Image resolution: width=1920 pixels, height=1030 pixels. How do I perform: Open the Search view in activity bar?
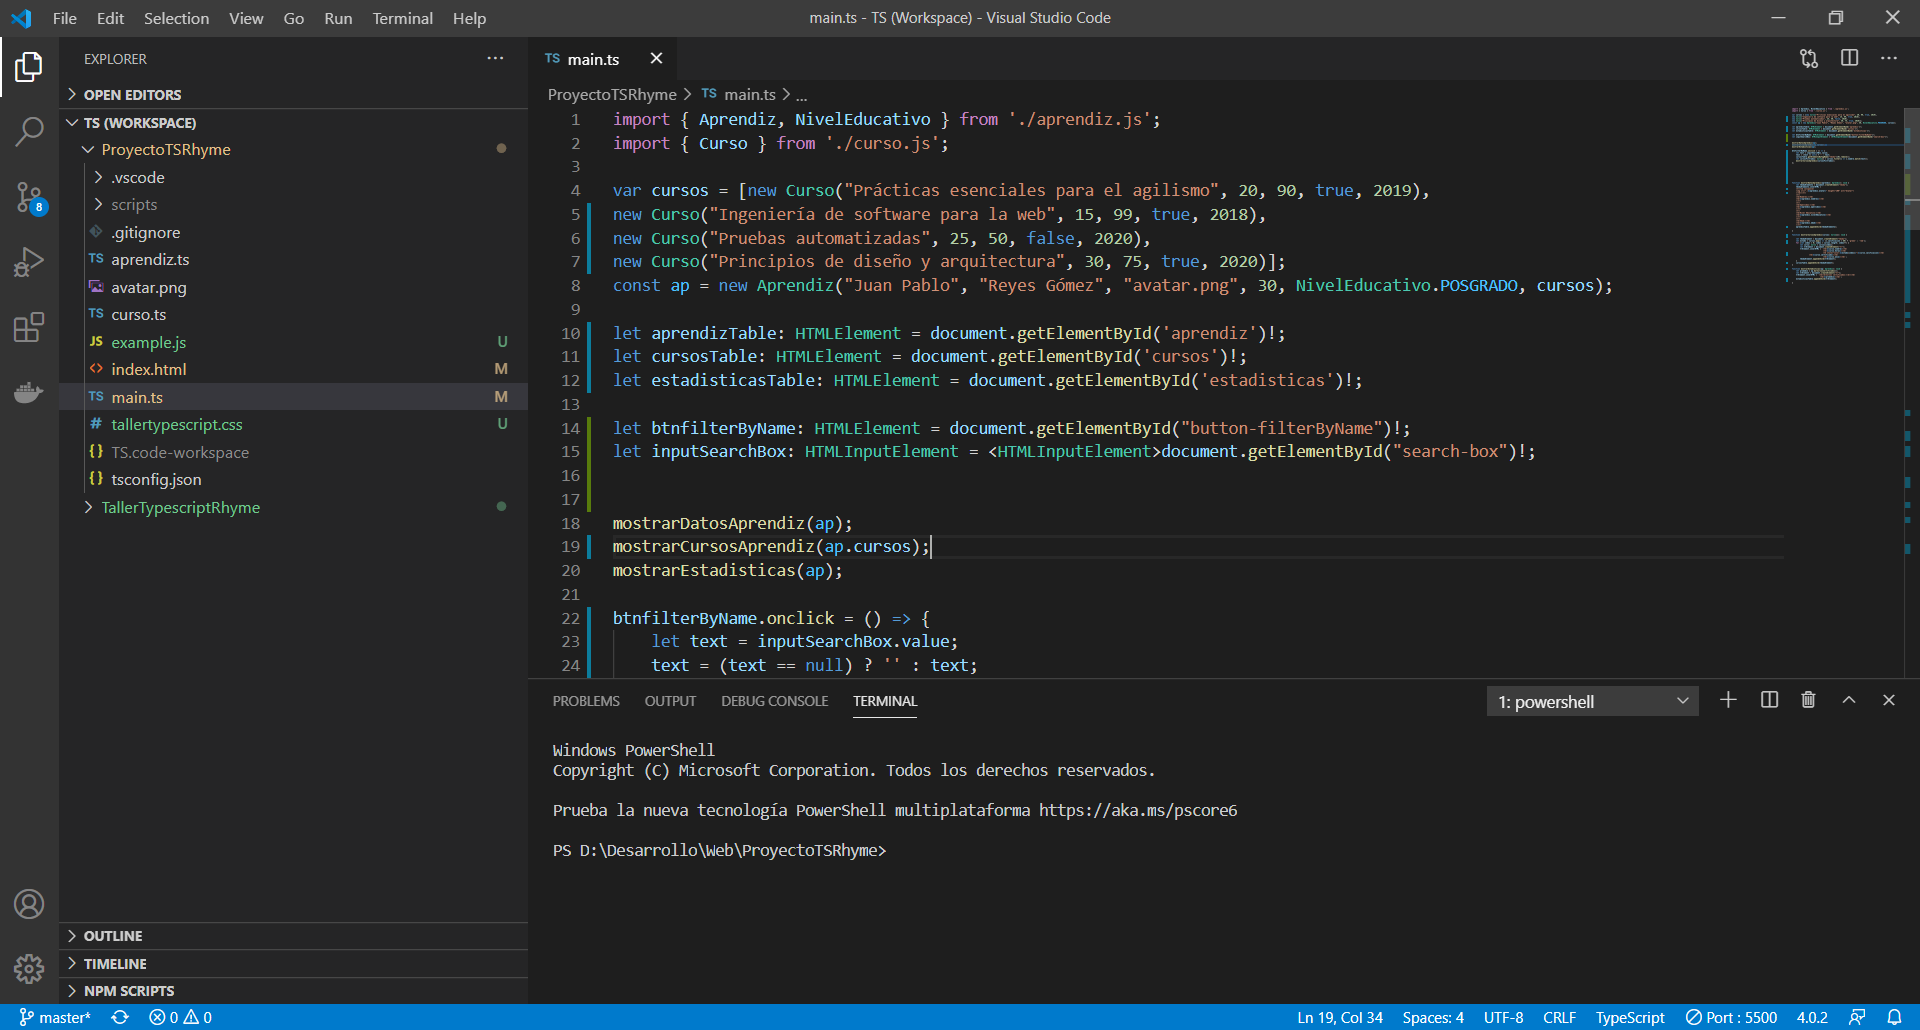(29, 131)
